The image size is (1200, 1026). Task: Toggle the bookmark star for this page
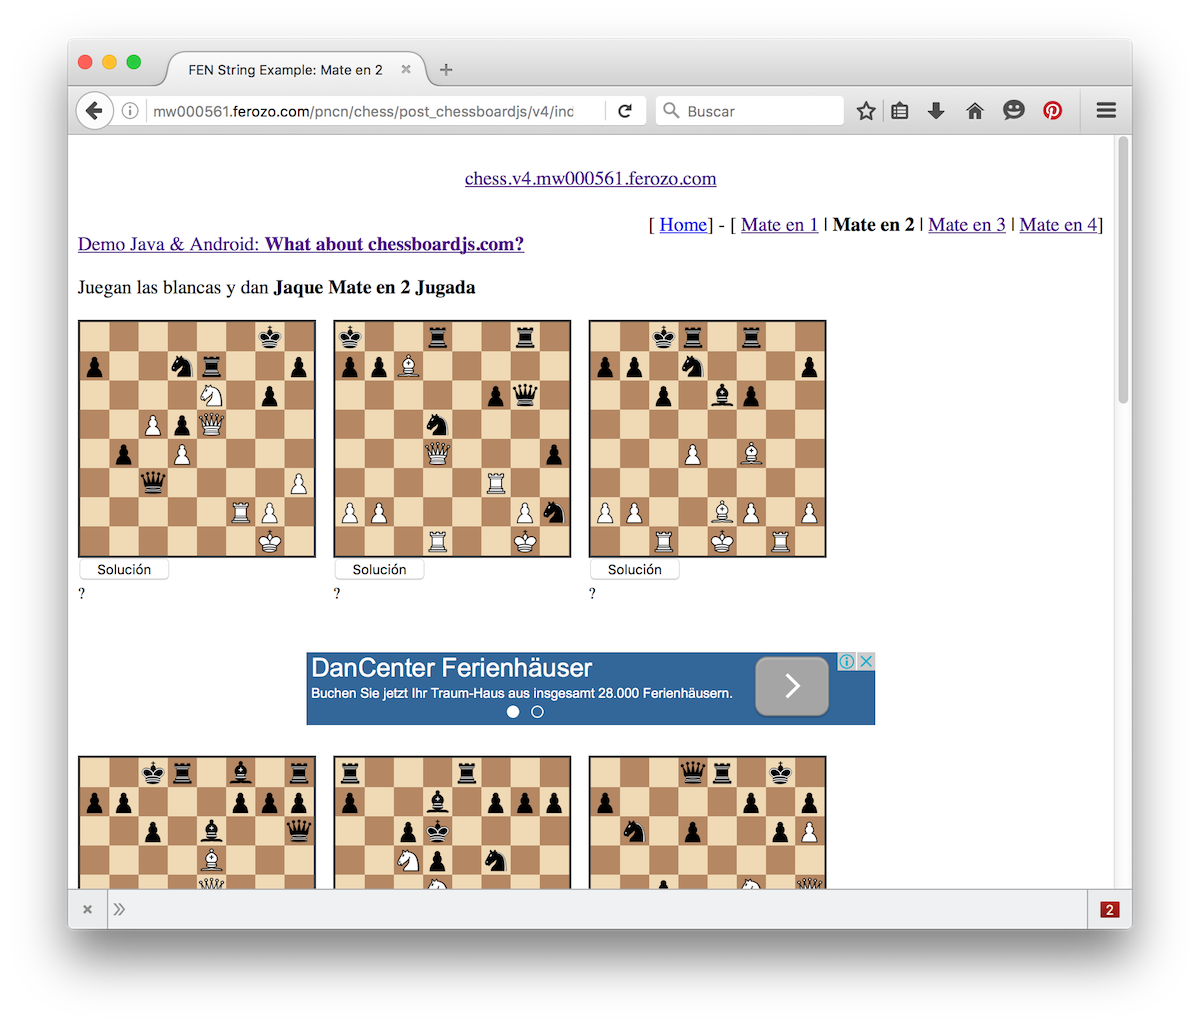pyautogui.click(x=865, y=110)
